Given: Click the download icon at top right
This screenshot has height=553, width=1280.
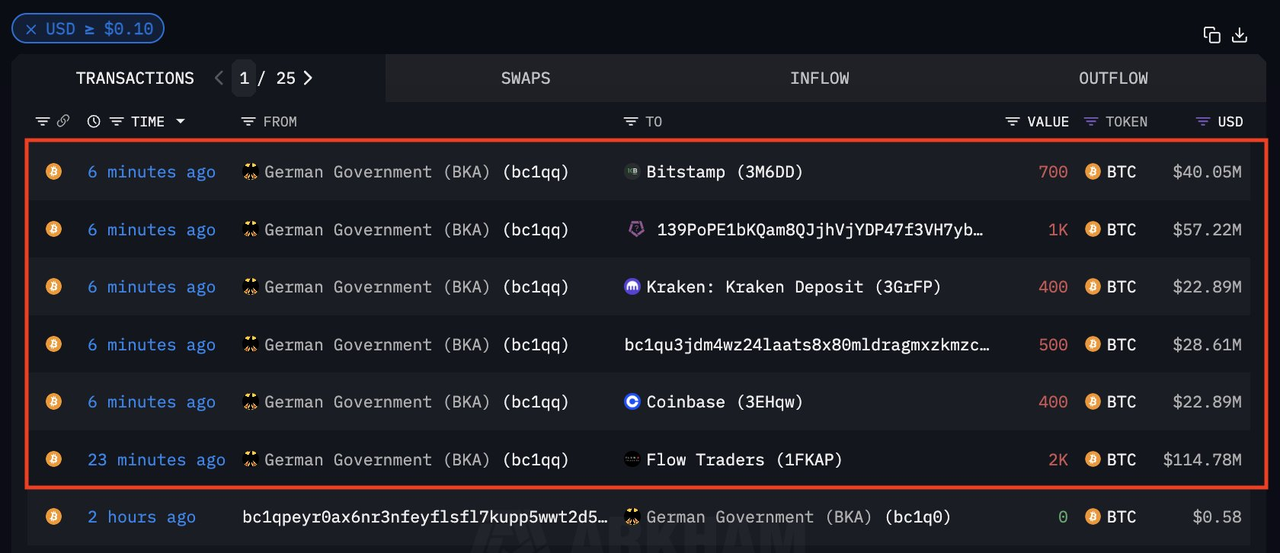Looking at the screenshot, I should 1240,35.
